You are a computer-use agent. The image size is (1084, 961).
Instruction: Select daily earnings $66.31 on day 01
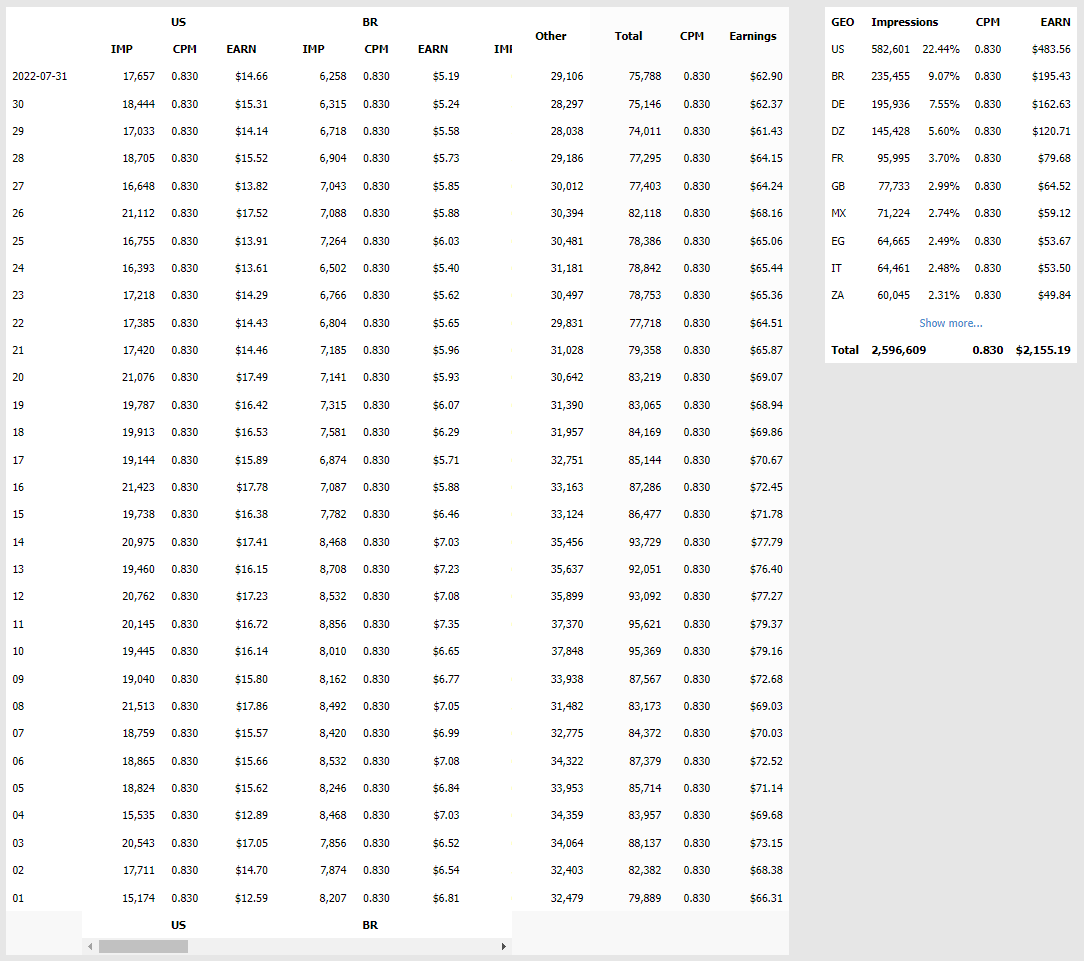[766, 898]
